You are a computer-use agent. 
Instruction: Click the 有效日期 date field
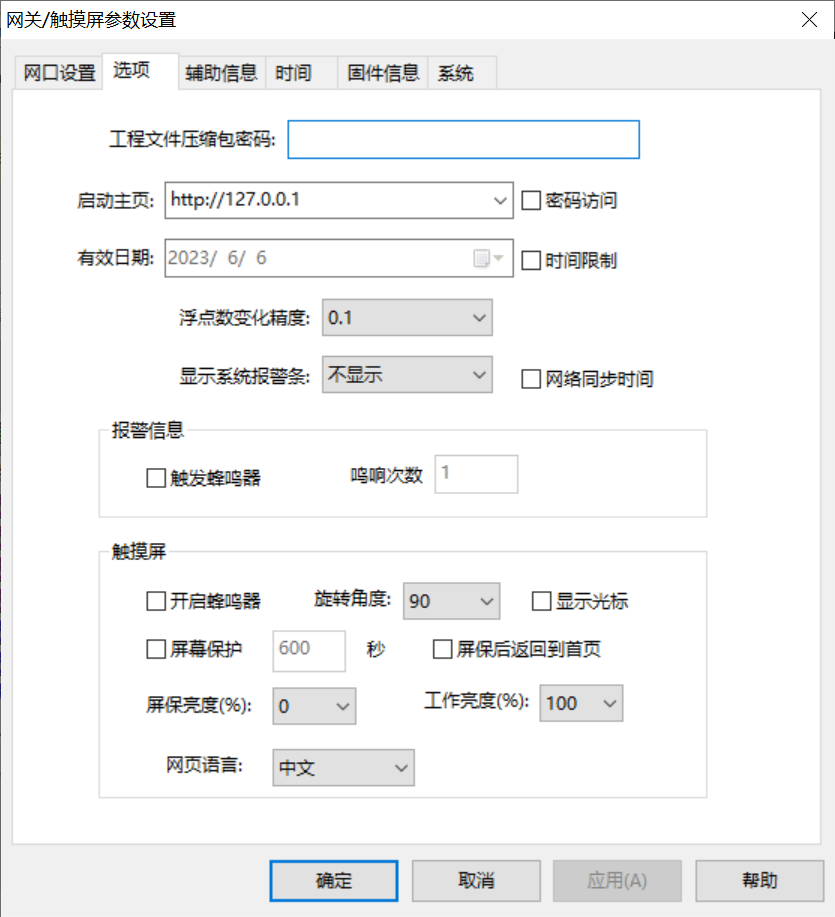(x=339, y=258)
